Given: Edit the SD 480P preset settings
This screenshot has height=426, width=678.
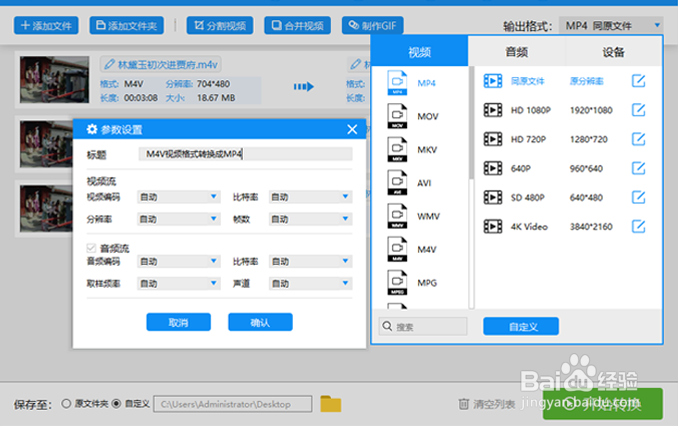Looking at the screenshot, I should point(638,197).
